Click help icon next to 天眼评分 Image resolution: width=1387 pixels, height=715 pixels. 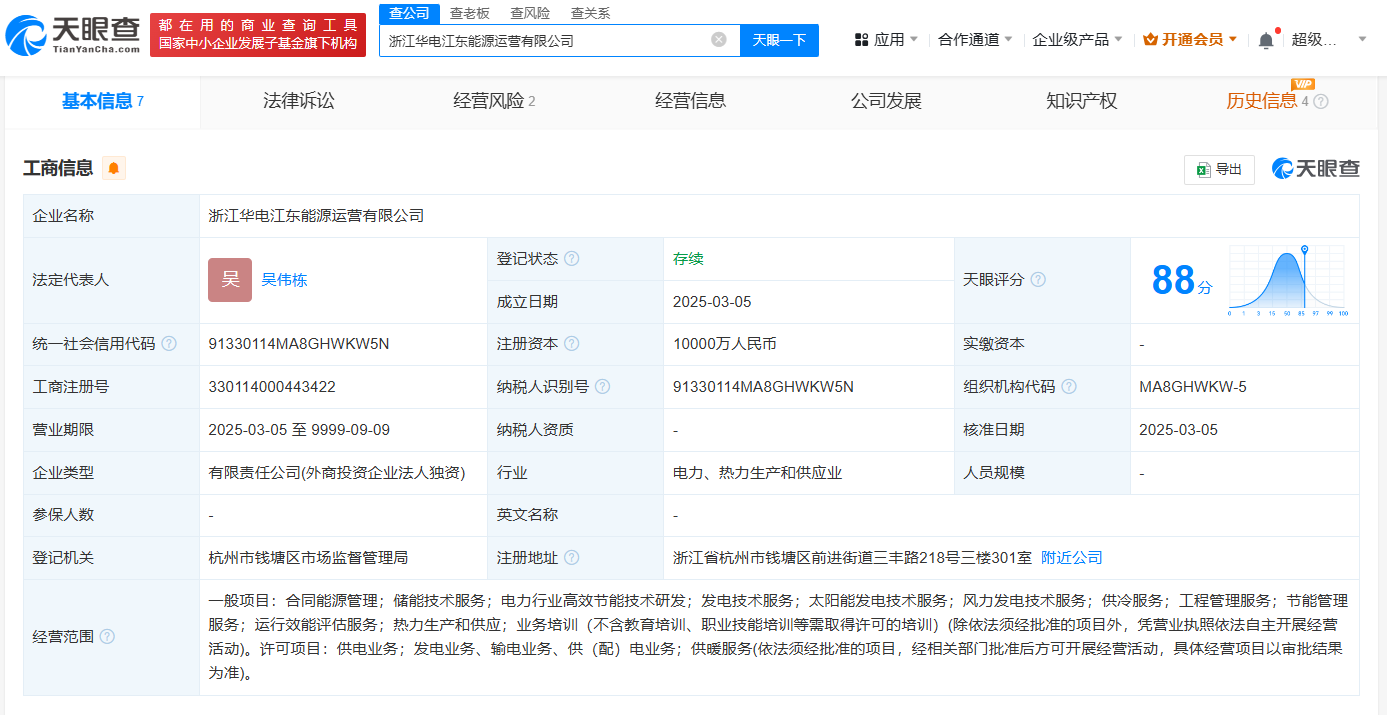click(1038, 280)
